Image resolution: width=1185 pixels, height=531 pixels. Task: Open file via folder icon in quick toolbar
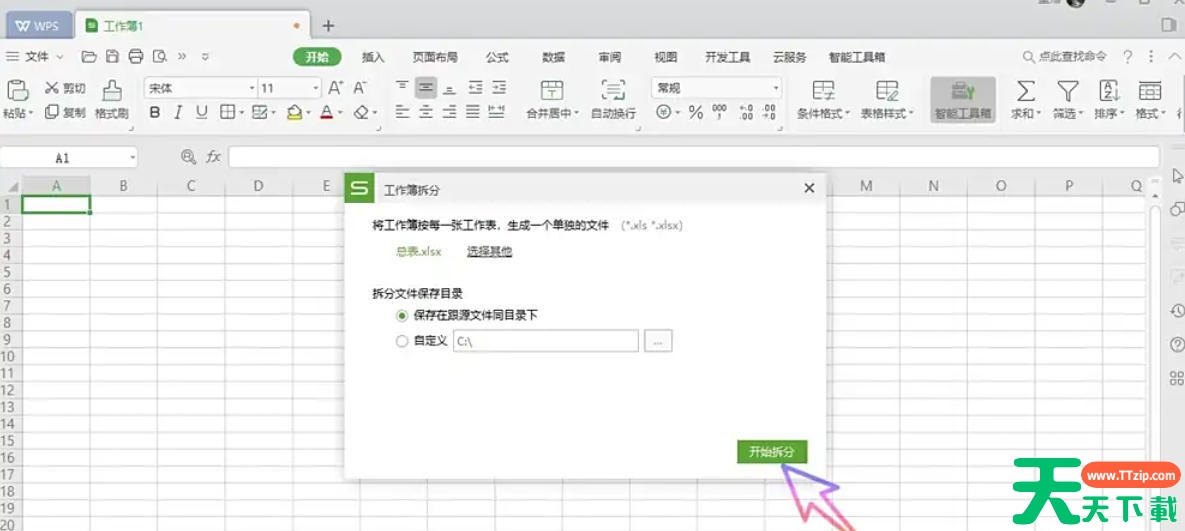pyautogui.click(x=89, y=57)
